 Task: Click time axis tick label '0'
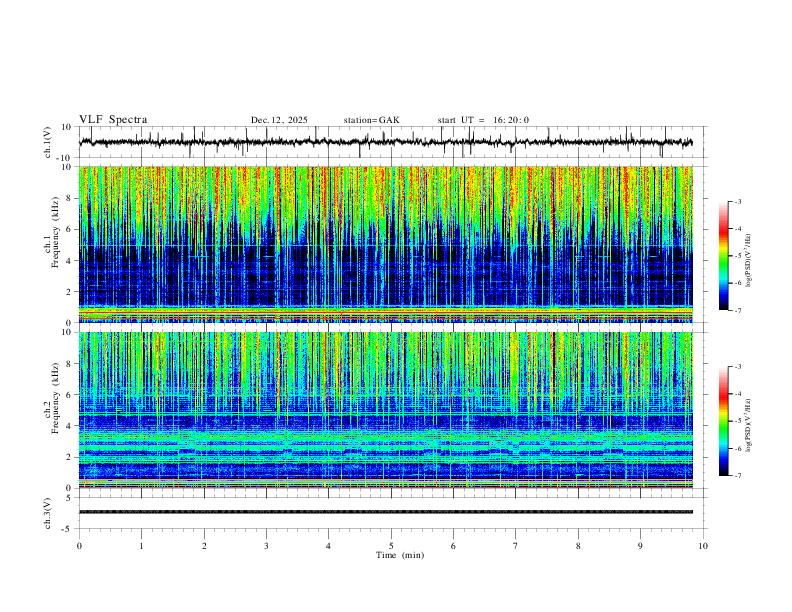click(x=79, y=546)
